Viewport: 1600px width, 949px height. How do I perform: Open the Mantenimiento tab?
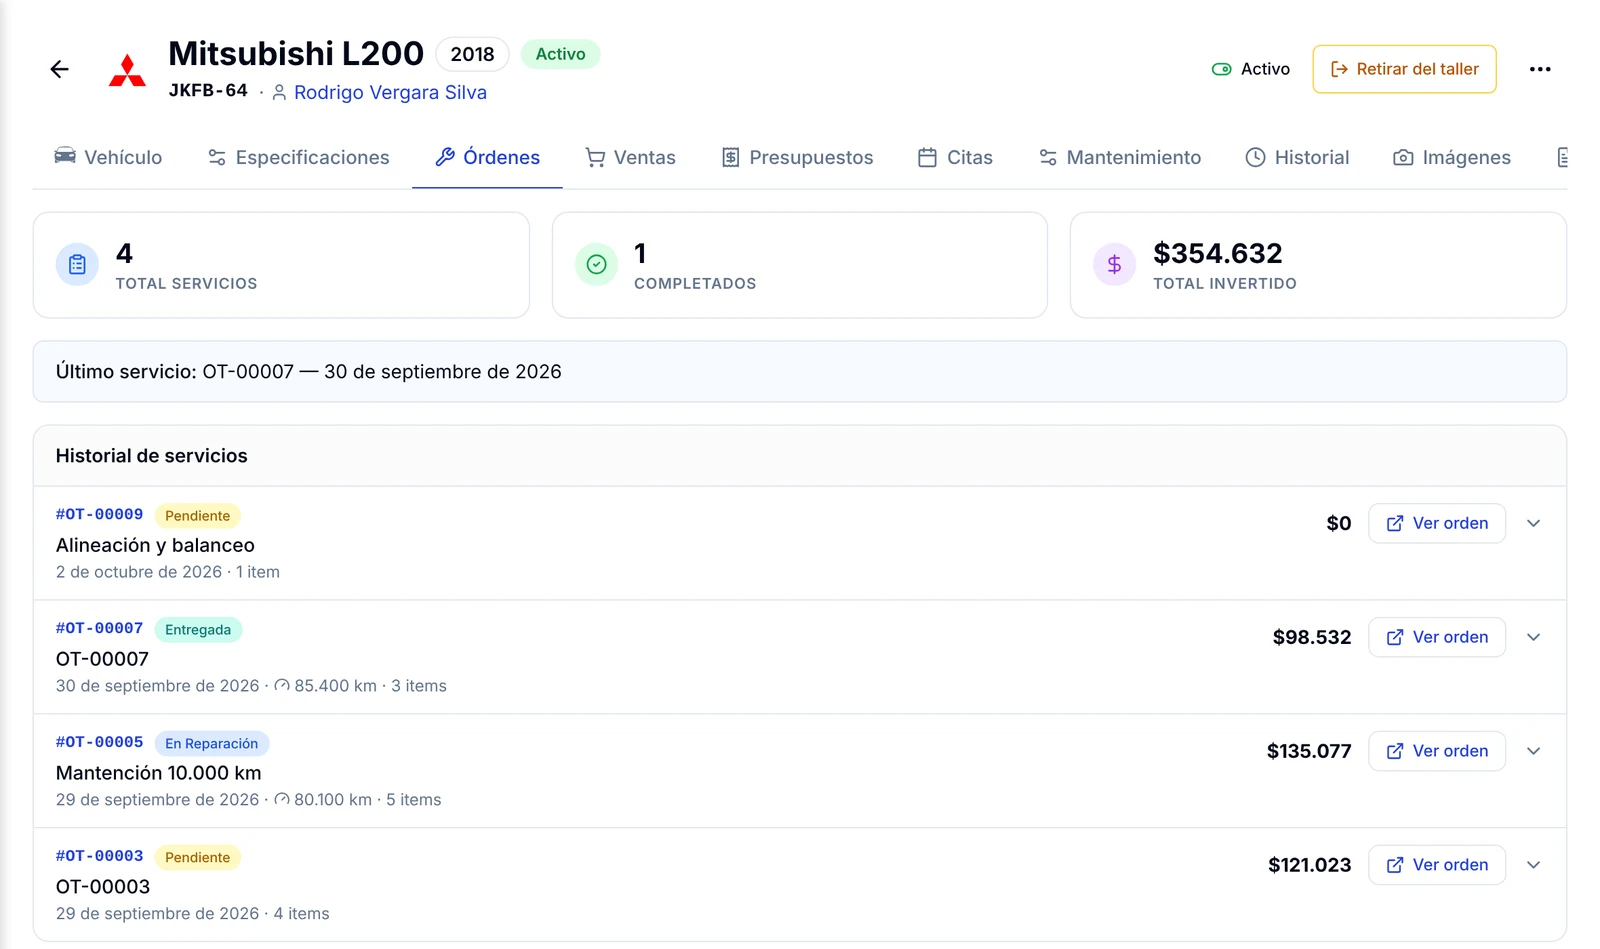[1119, 158]
